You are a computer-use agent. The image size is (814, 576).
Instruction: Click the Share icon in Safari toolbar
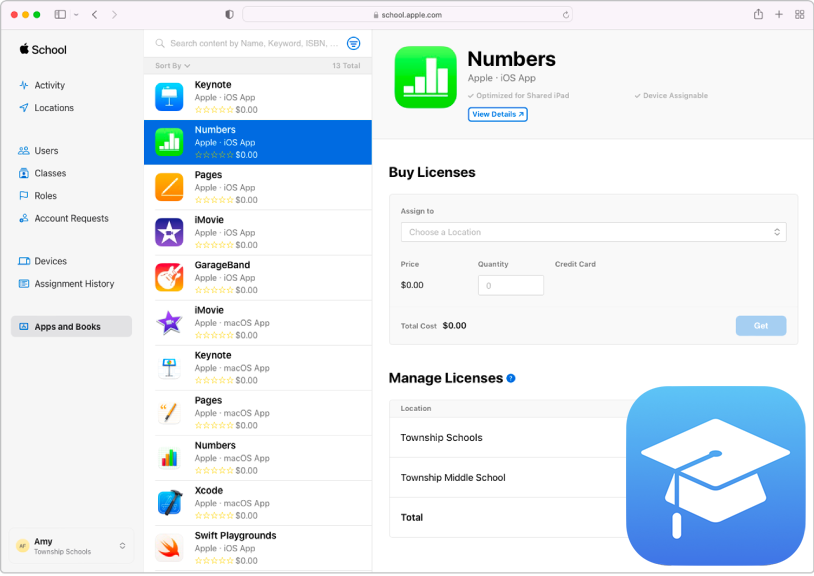click(x=758, y=15)
